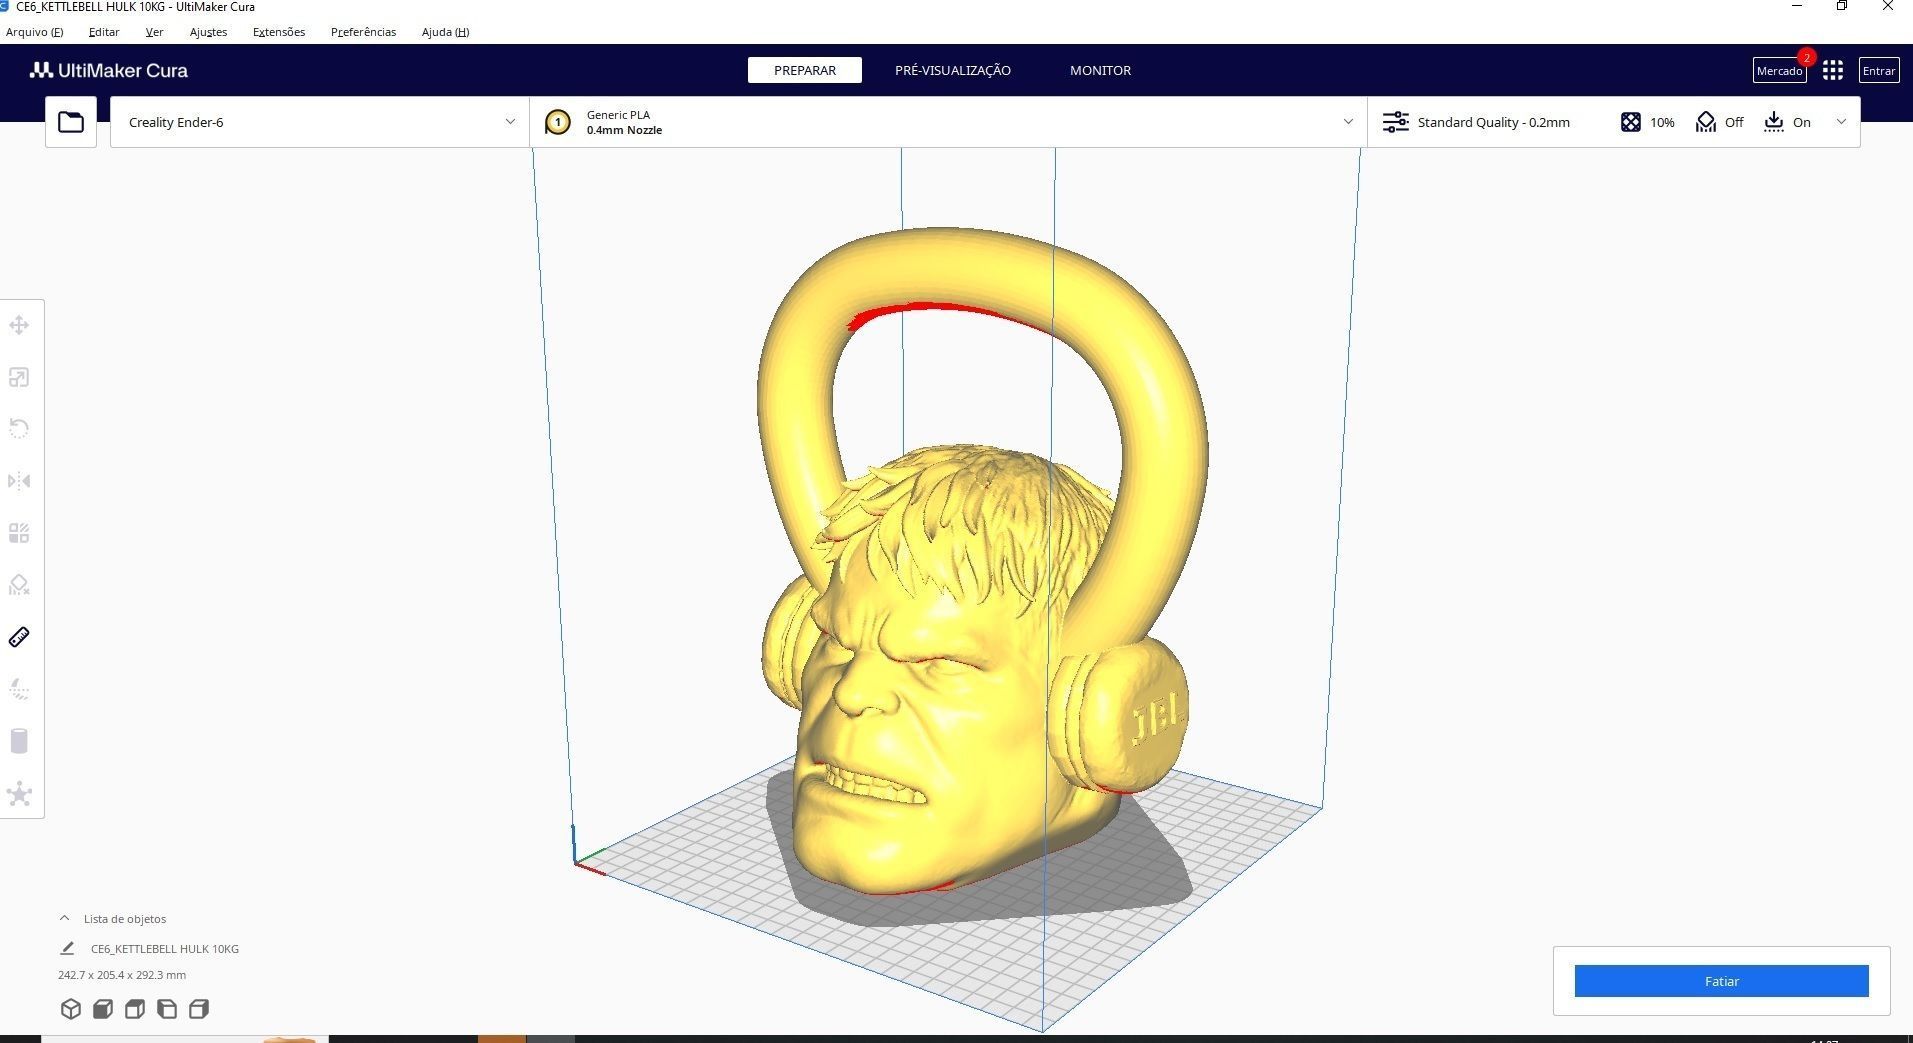Open the Ajuda menu
Image resolution: width=1913 pixels, height=1043 pixels.
(445, 32)
